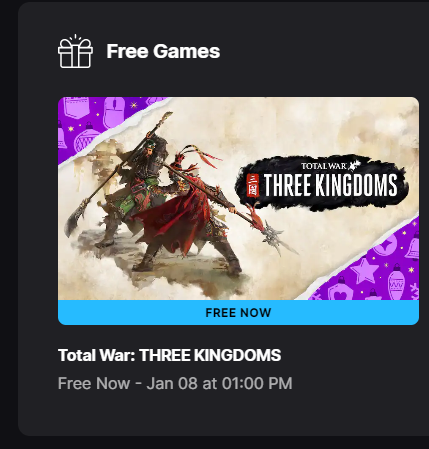Select the Free Games heading
Viewport: 429px width, 449px height.
[163, 51]
